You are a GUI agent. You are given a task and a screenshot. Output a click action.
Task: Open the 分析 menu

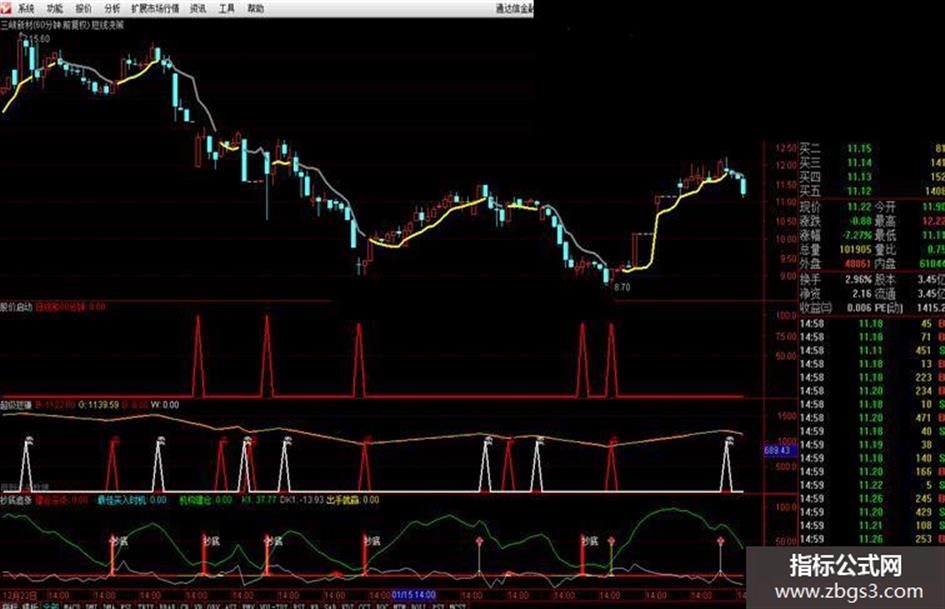(x=112, y=8)
